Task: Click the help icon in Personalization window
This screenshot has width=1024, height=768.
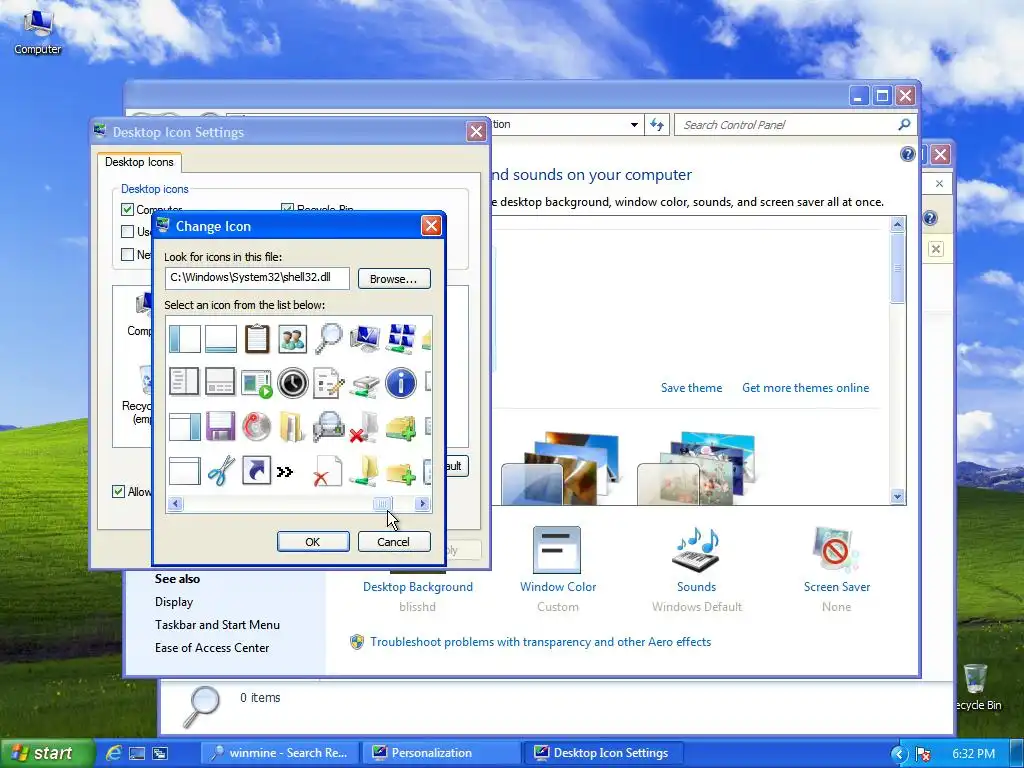Action: click(x=907, y=154)
